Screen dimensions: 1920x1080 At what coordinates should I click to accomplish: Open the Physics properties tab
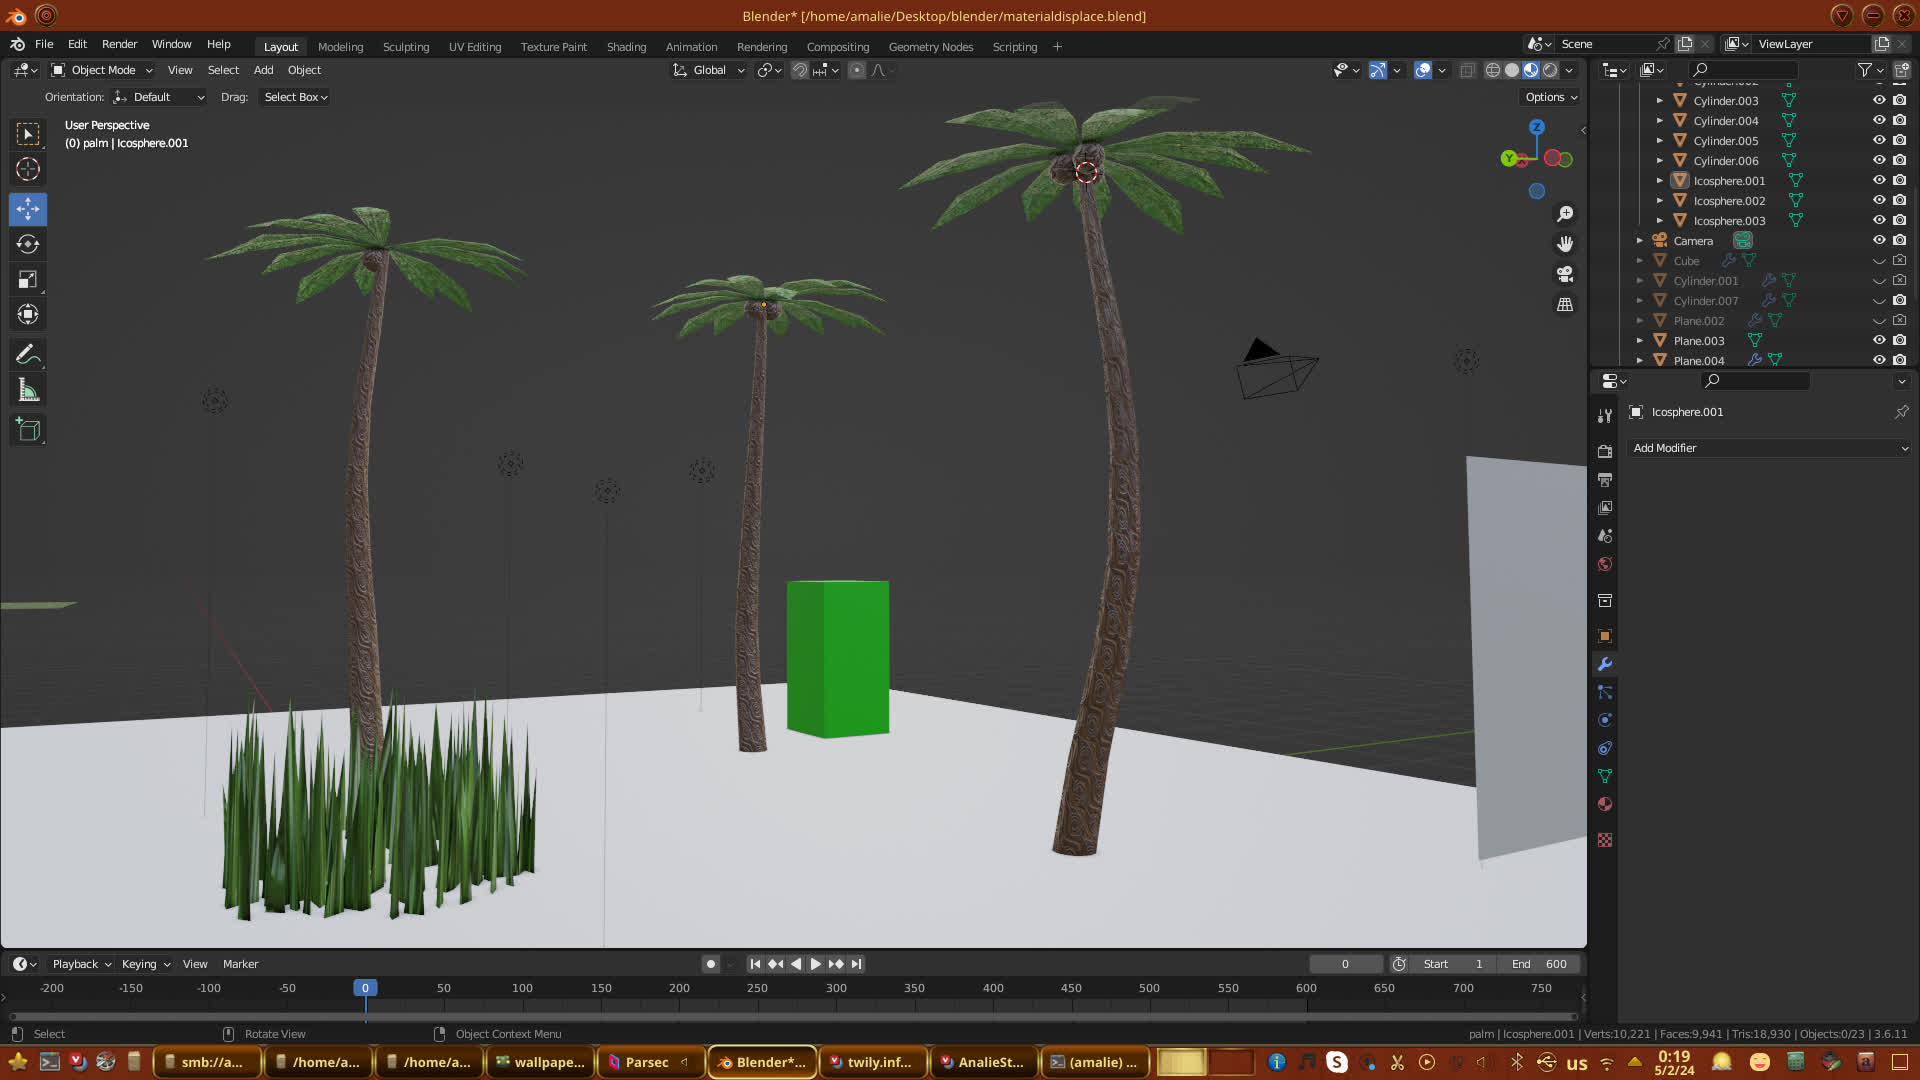coord(1605,721)
